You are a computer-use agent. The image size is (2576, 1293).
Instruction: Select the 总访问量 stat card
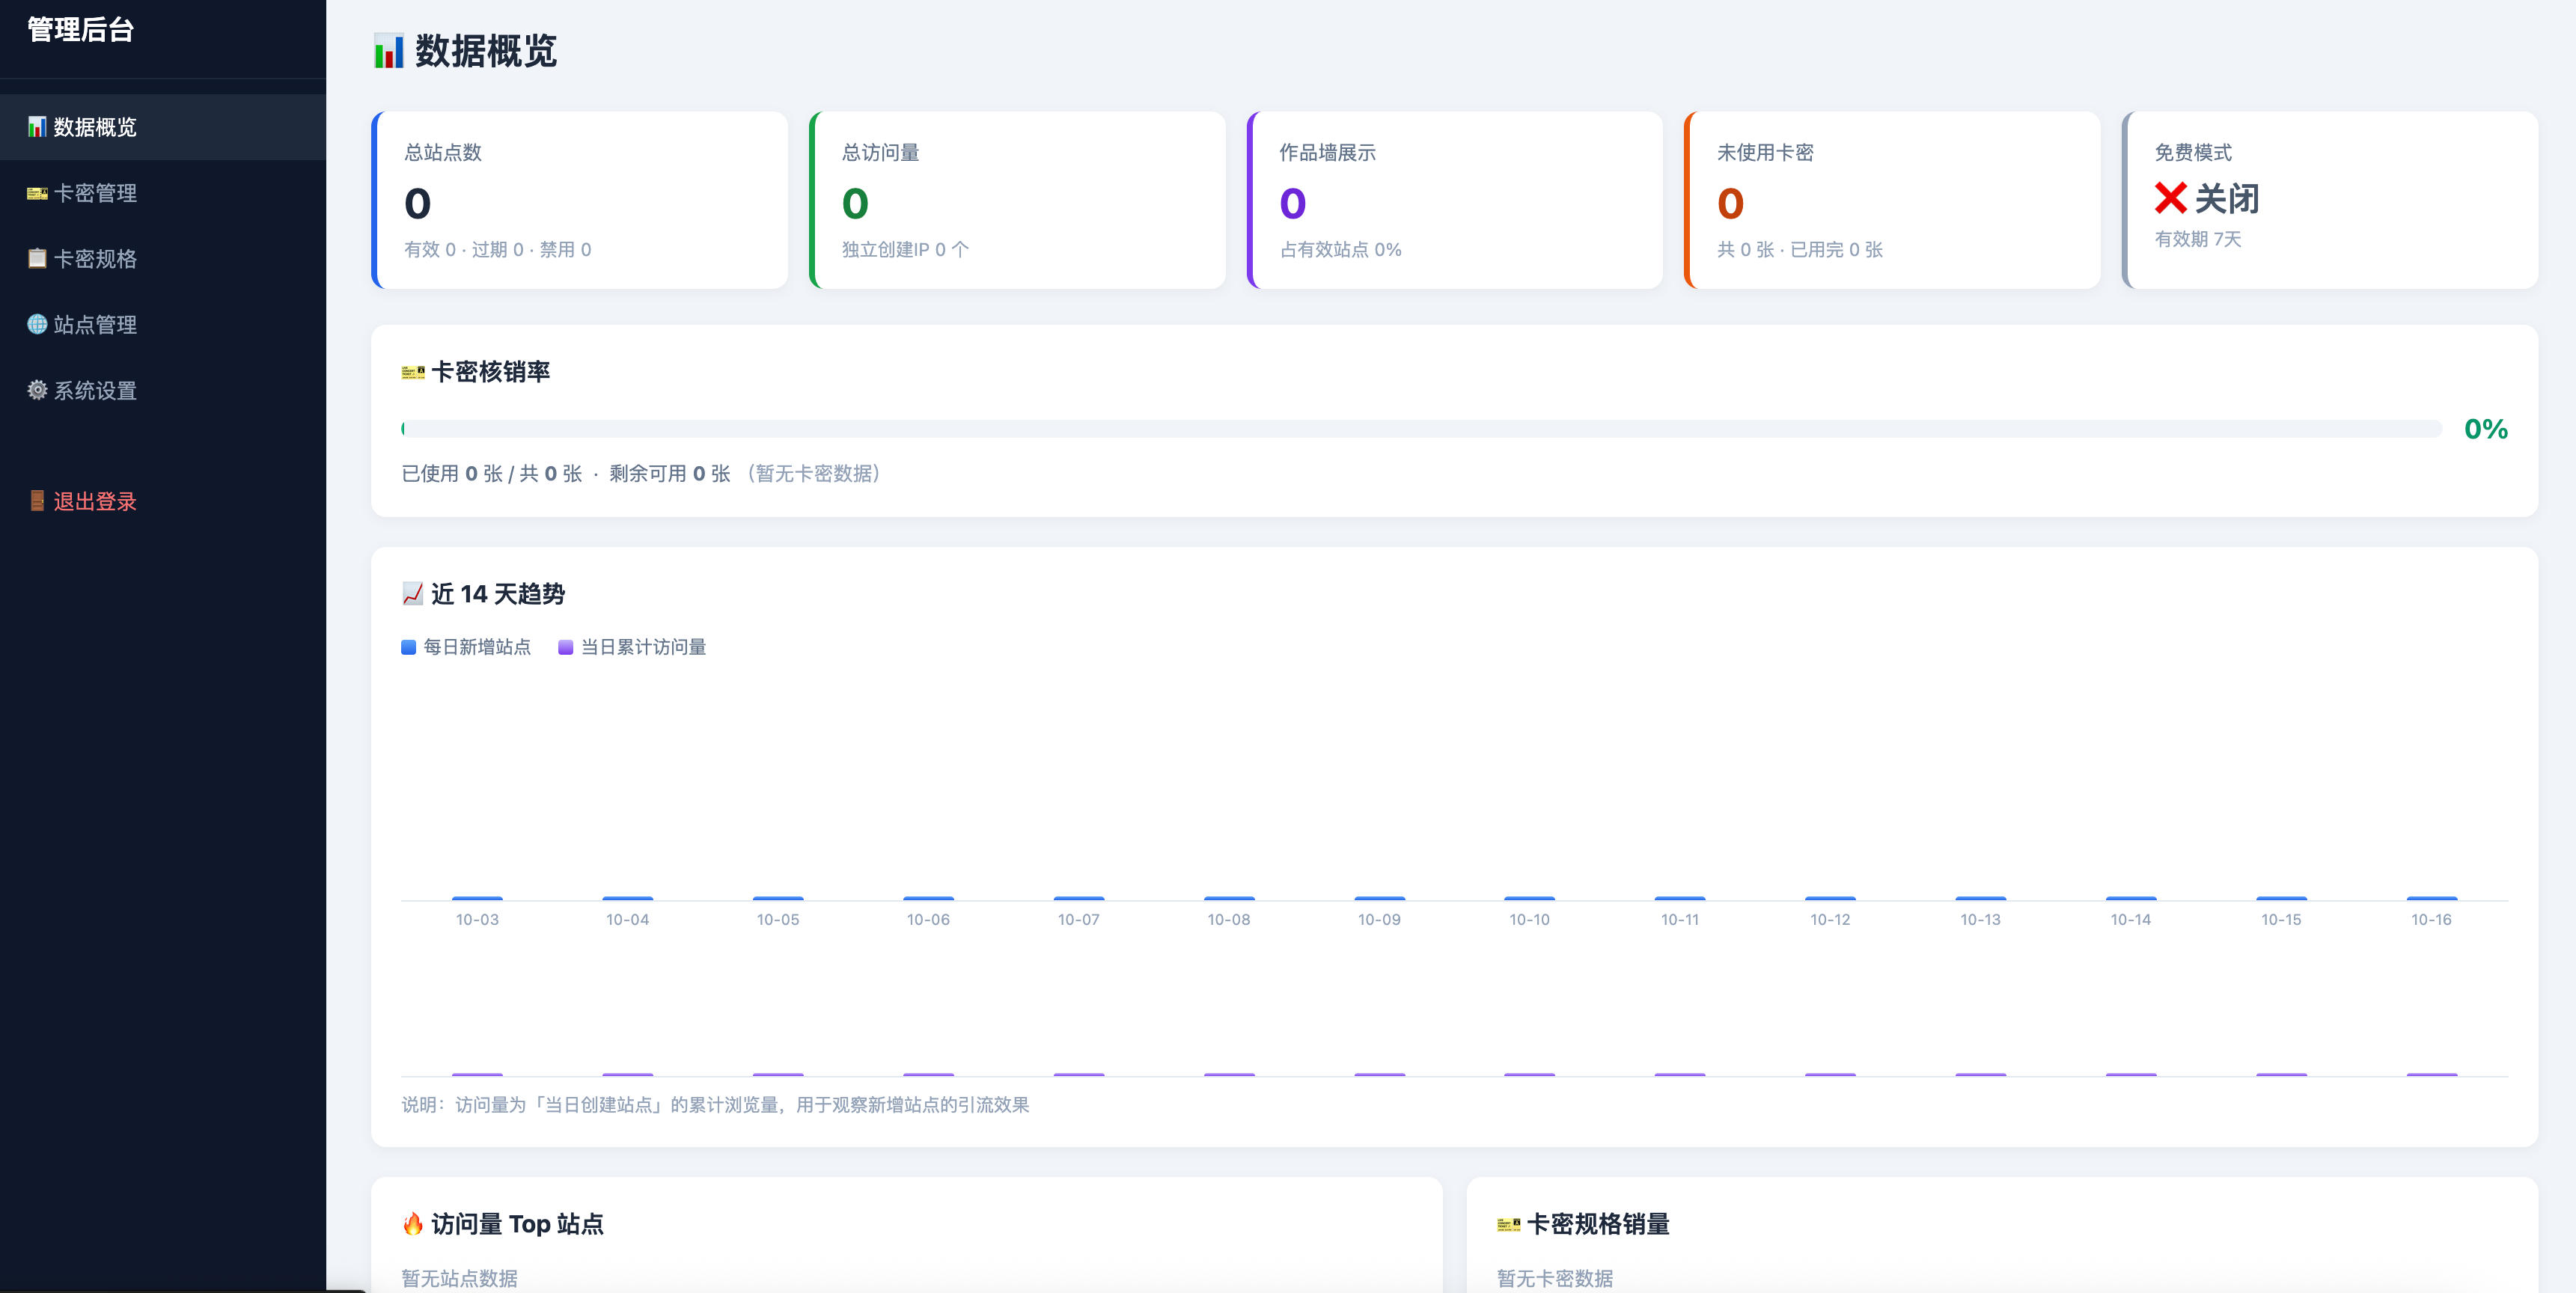pos(1018,200)
